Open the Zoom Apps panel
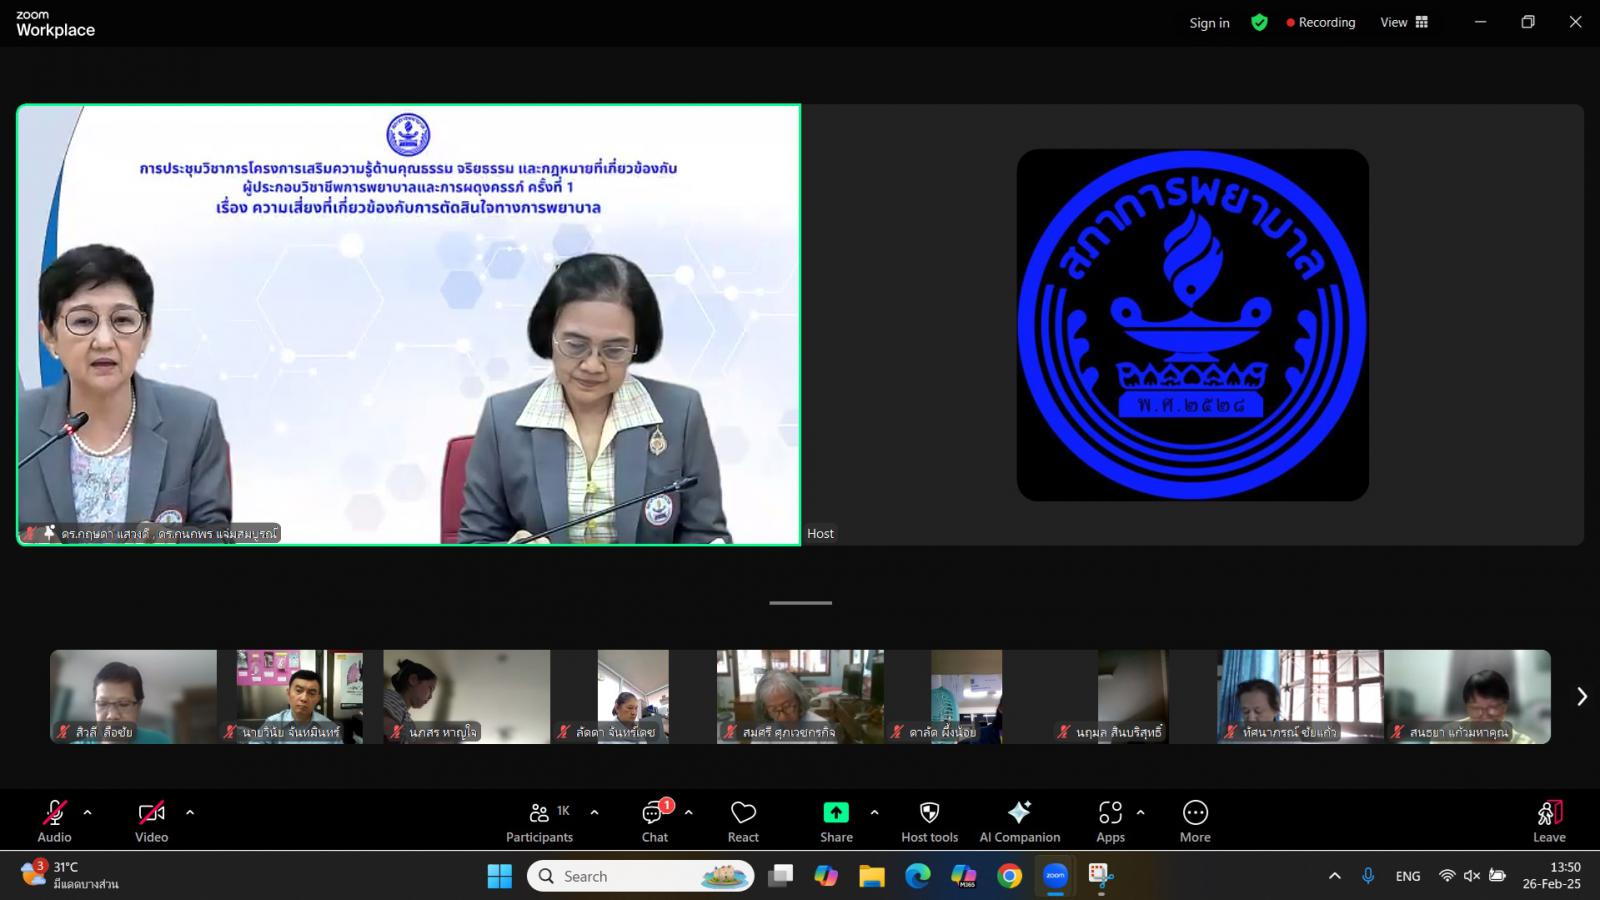Screen dimensions: 1600x900 [1110, 821]
